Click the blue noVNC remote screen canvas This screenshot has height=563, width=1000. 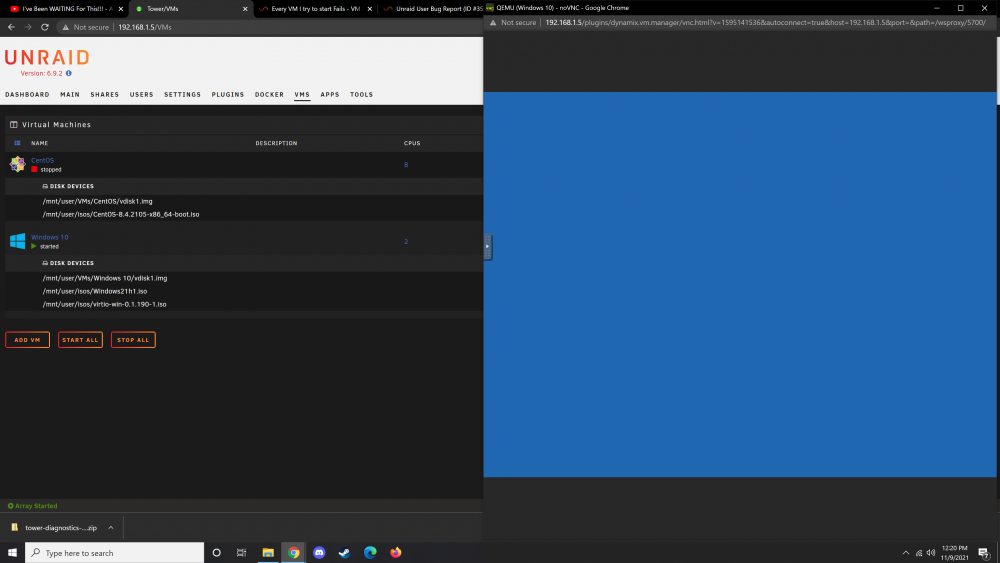[740, 284]
